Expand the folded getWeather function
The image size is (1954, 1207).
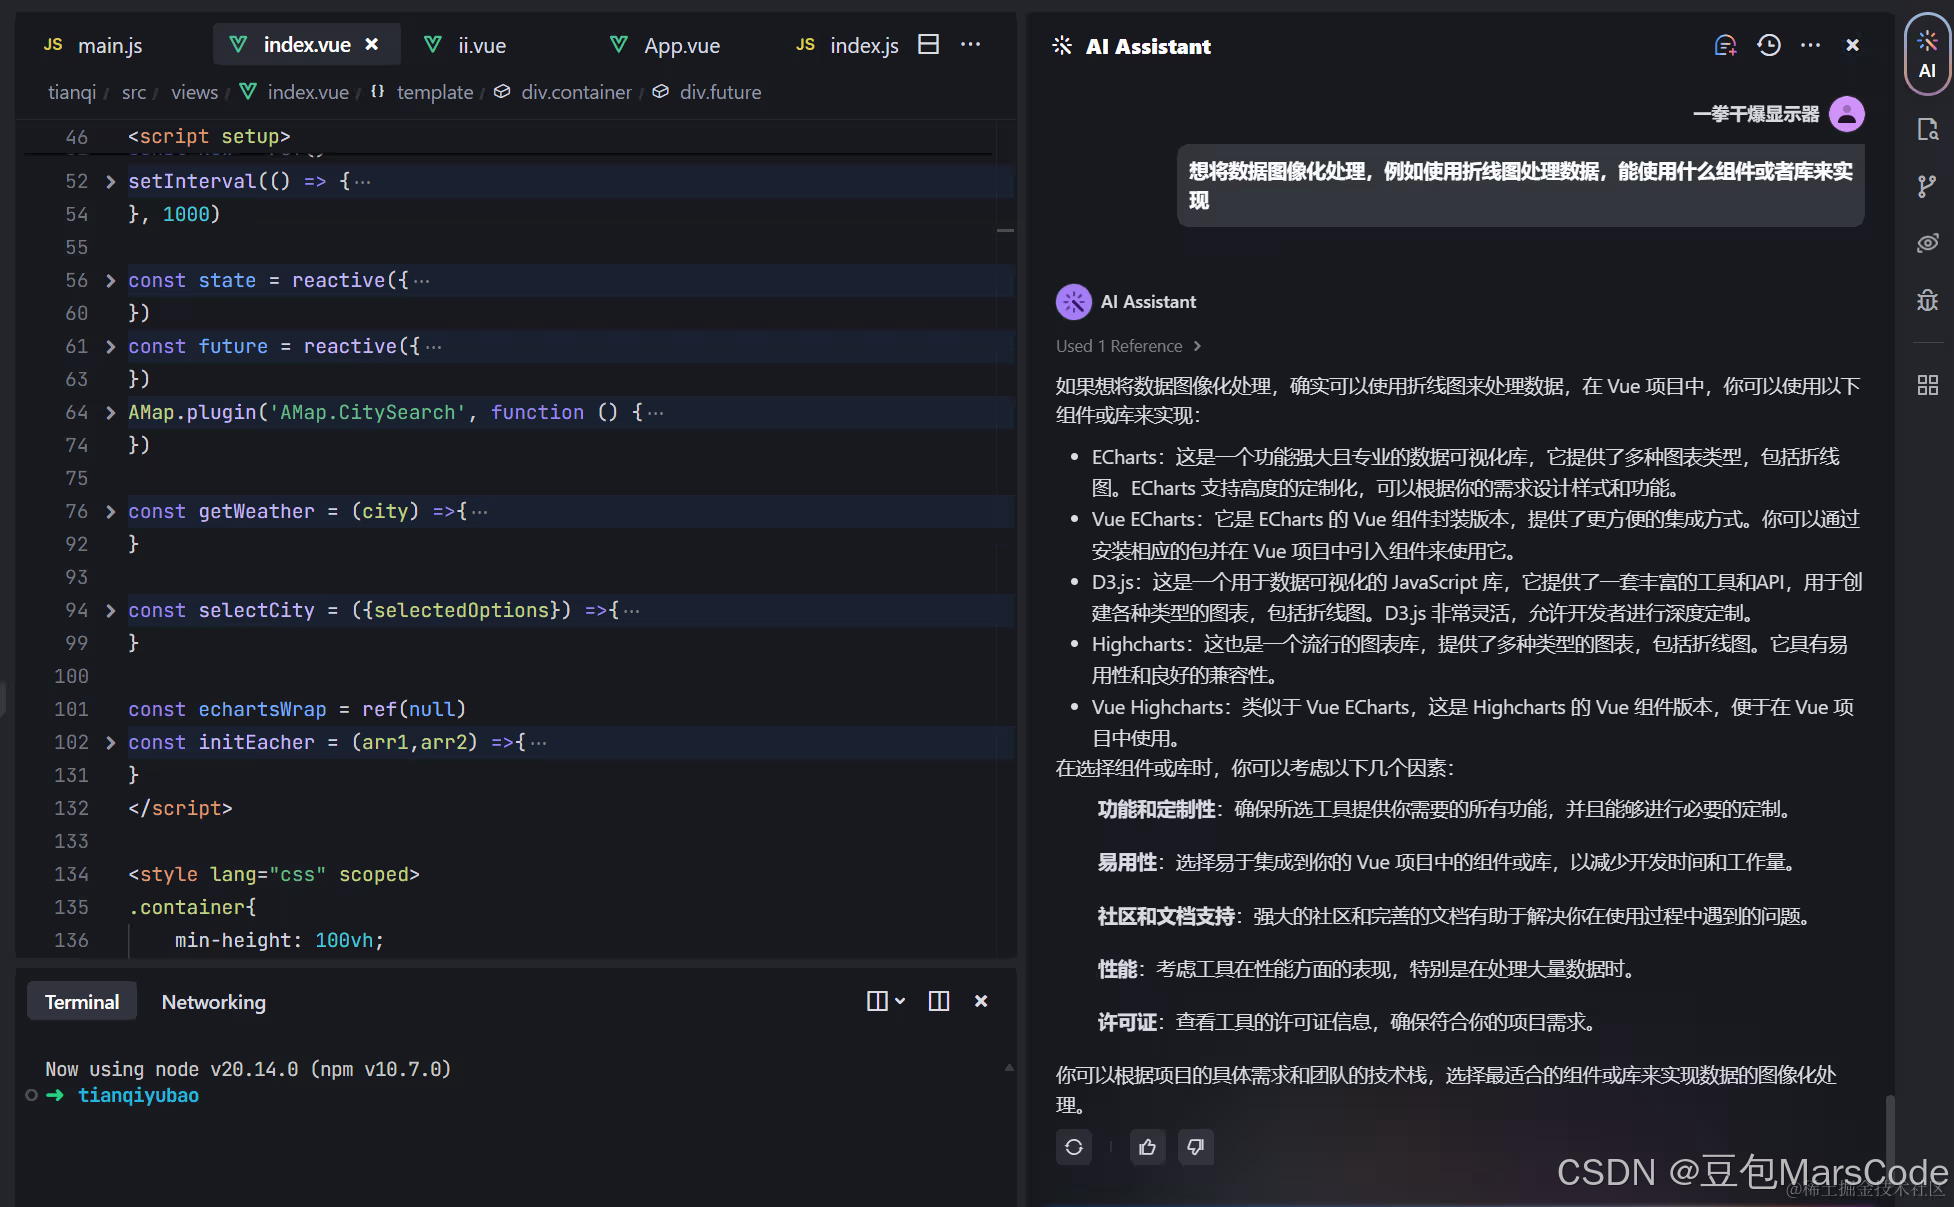110,511
